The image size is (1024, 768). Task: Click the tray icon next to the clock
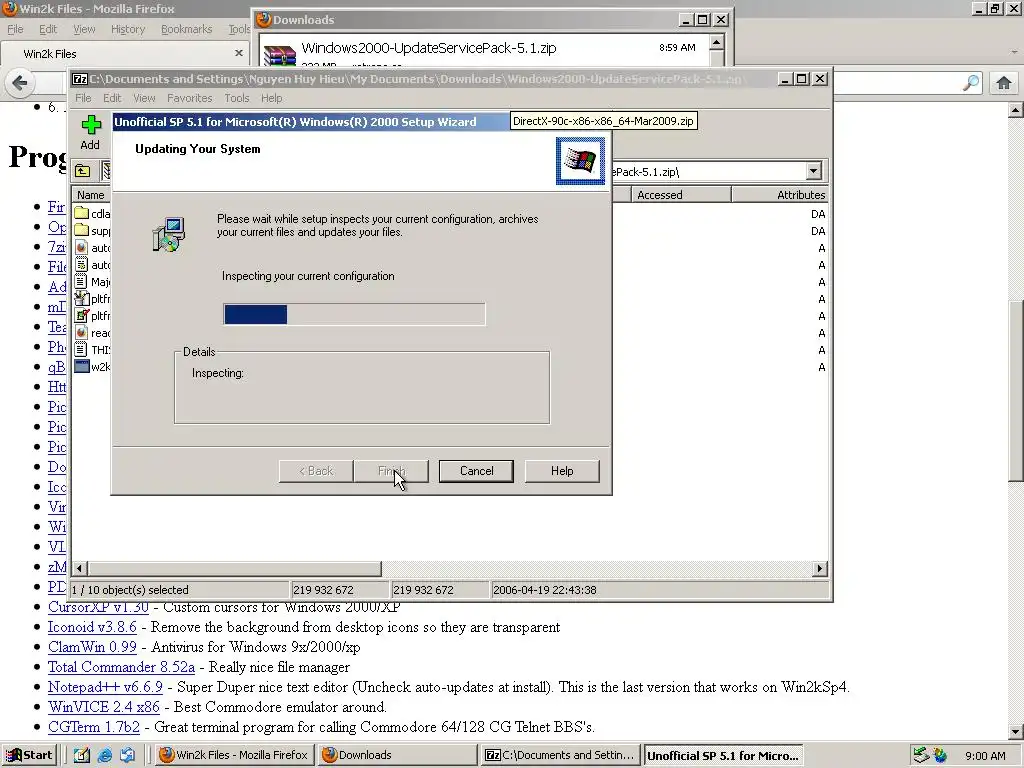pyautogui.click(x=940, y=755)
